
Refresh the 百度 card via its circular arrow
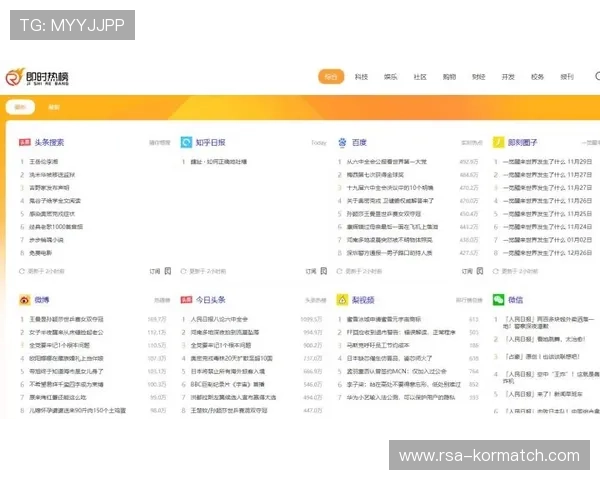(339, 271)
